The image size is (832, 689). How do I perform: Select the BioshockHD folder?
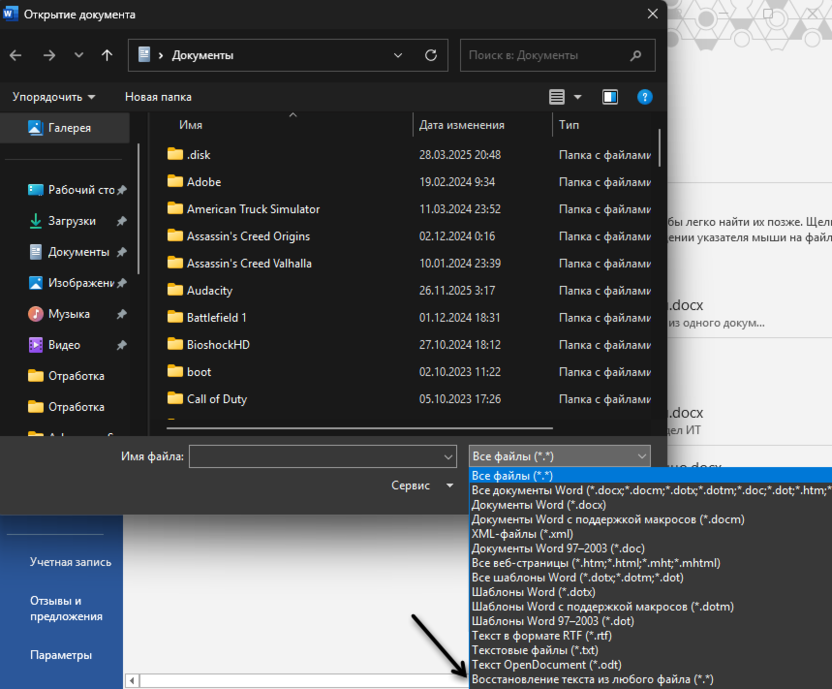coord(409,344)
